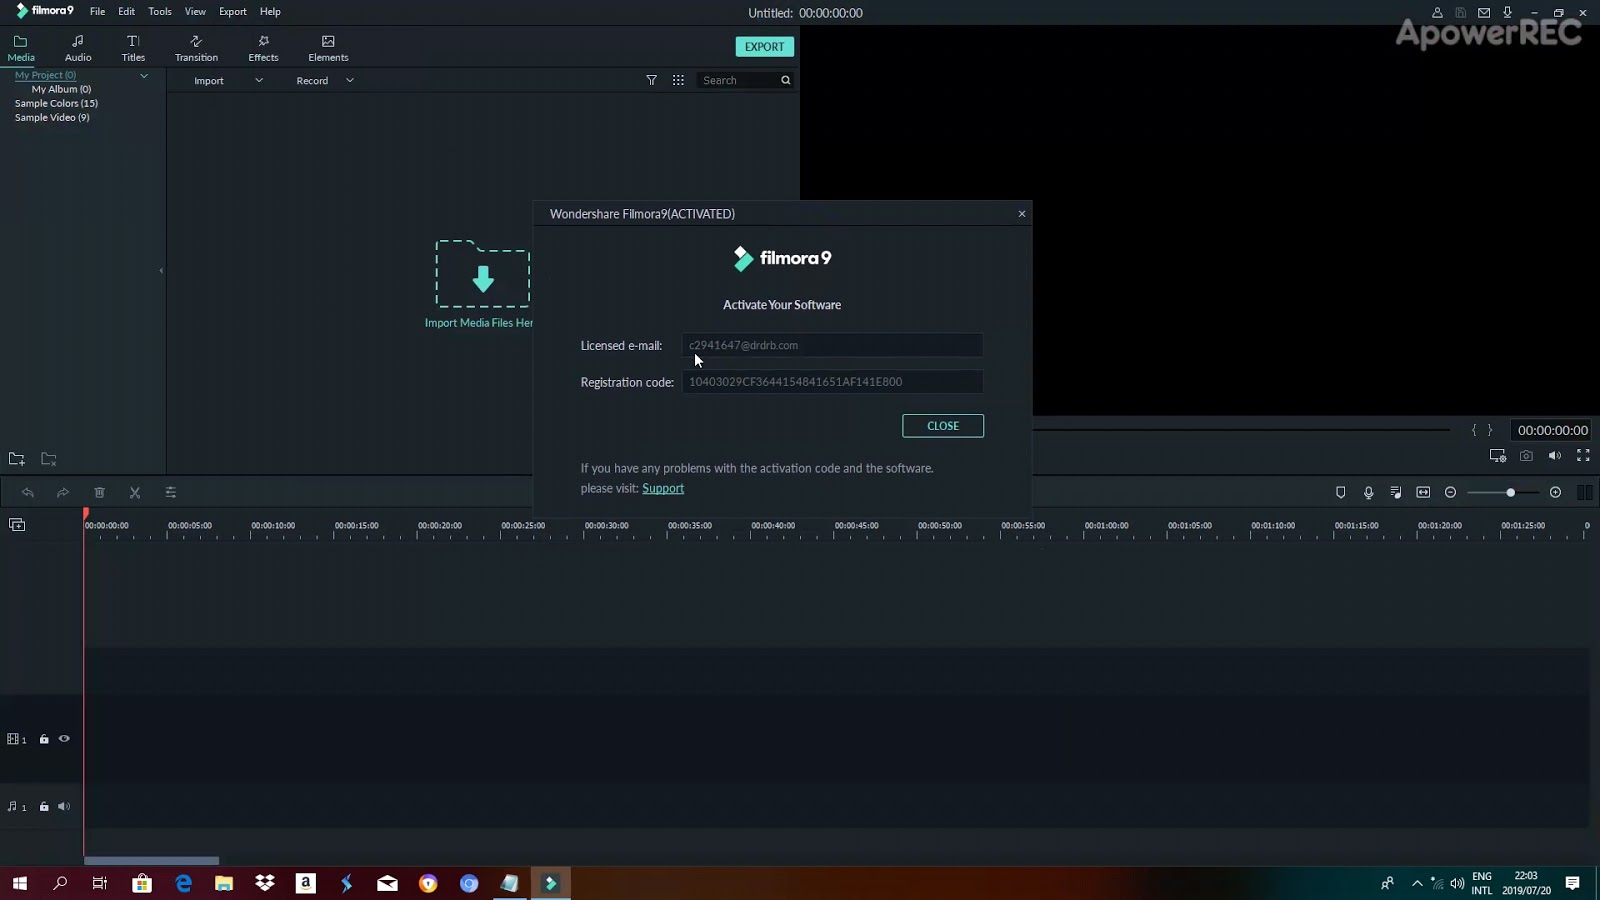Click the green EXPORT button

coord(764,47)
